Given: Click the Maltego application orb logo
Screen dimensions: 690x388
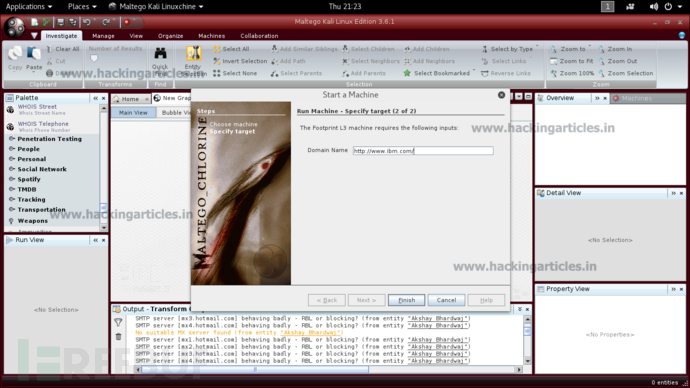Looking at the screenshot, I should 15,27.
